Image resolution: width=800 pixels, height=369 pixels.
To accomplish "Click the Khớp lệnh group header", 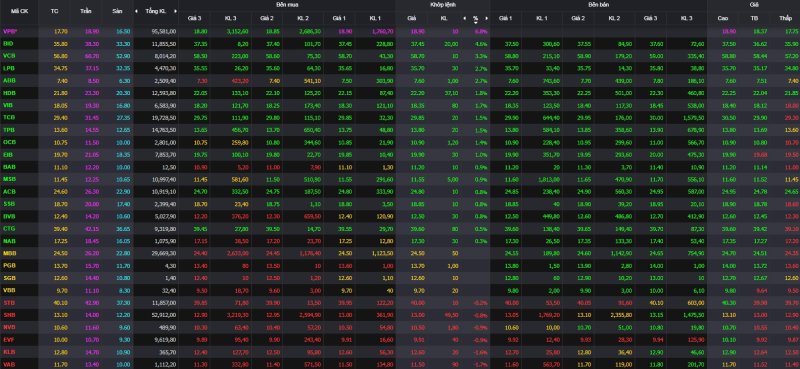I will click(x=443, y=4).
